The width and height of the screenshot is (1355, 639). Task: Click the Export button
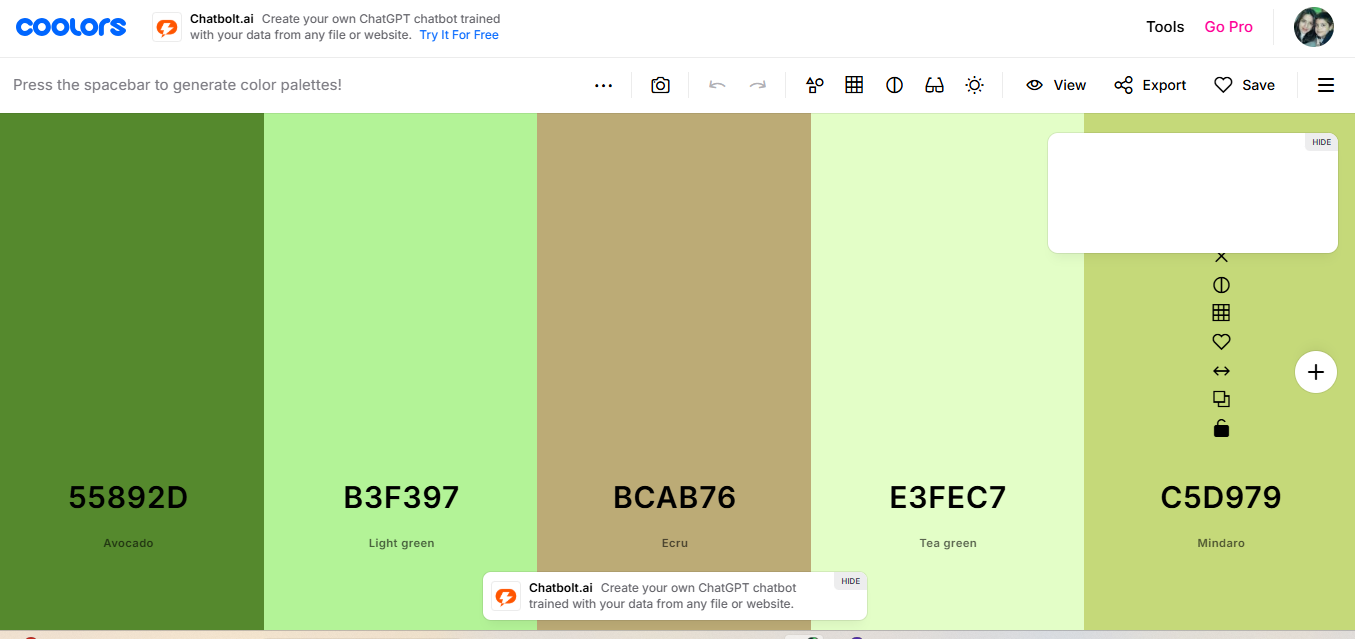pos(1150,85)
